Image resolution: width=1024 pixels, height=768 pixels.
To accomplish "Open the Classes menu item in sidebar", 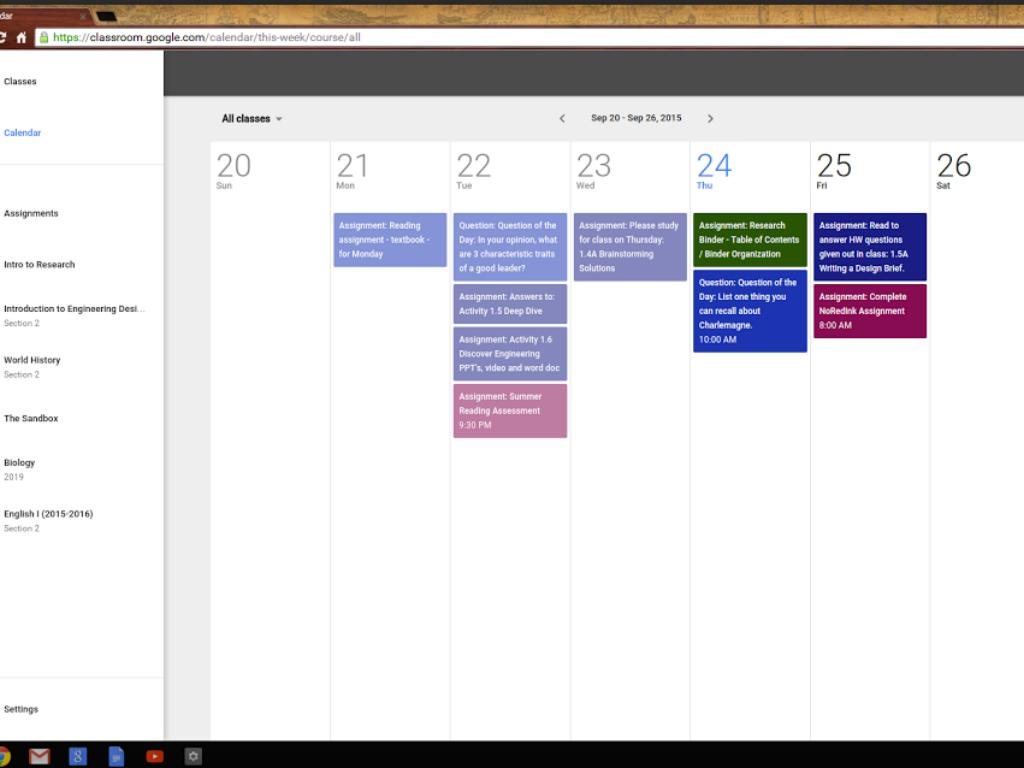I will point(20,82).
